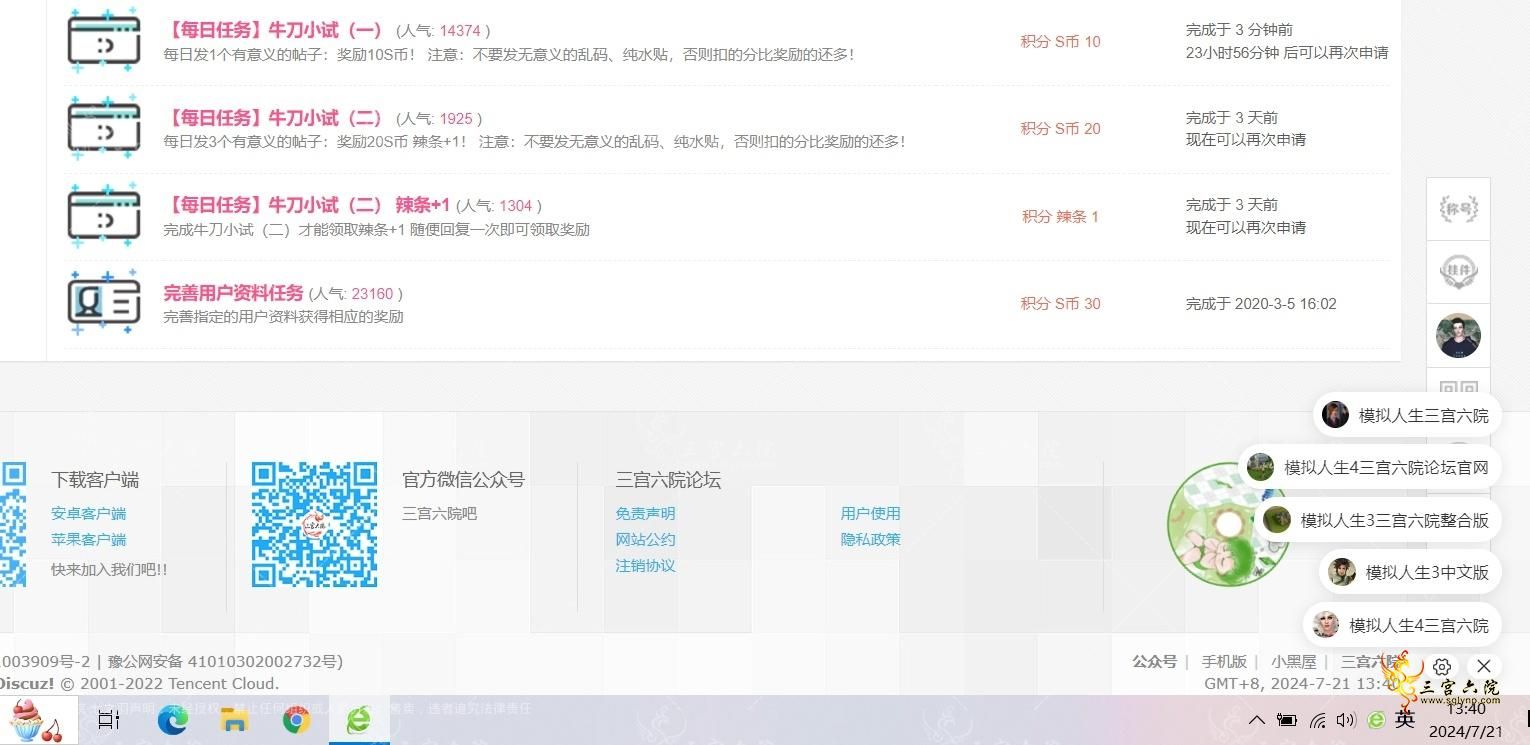The image size is (1530, 745).
Task: Click the 官方微信公众号 heading text
Action: pos(463,480)
